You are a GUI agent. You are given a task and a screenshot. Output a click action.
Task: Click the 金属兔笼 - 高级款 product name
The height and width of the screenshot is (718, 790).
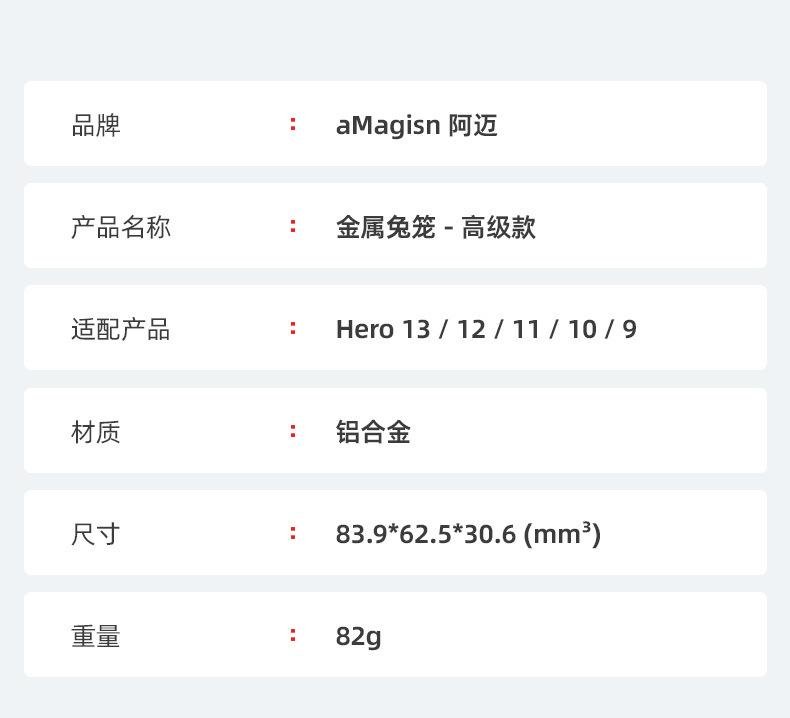436,228
